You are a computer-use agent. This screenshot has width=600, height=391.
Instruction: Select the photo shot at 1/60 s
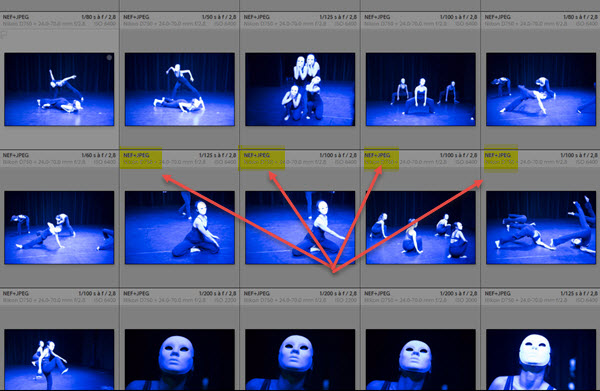point(59,227)
